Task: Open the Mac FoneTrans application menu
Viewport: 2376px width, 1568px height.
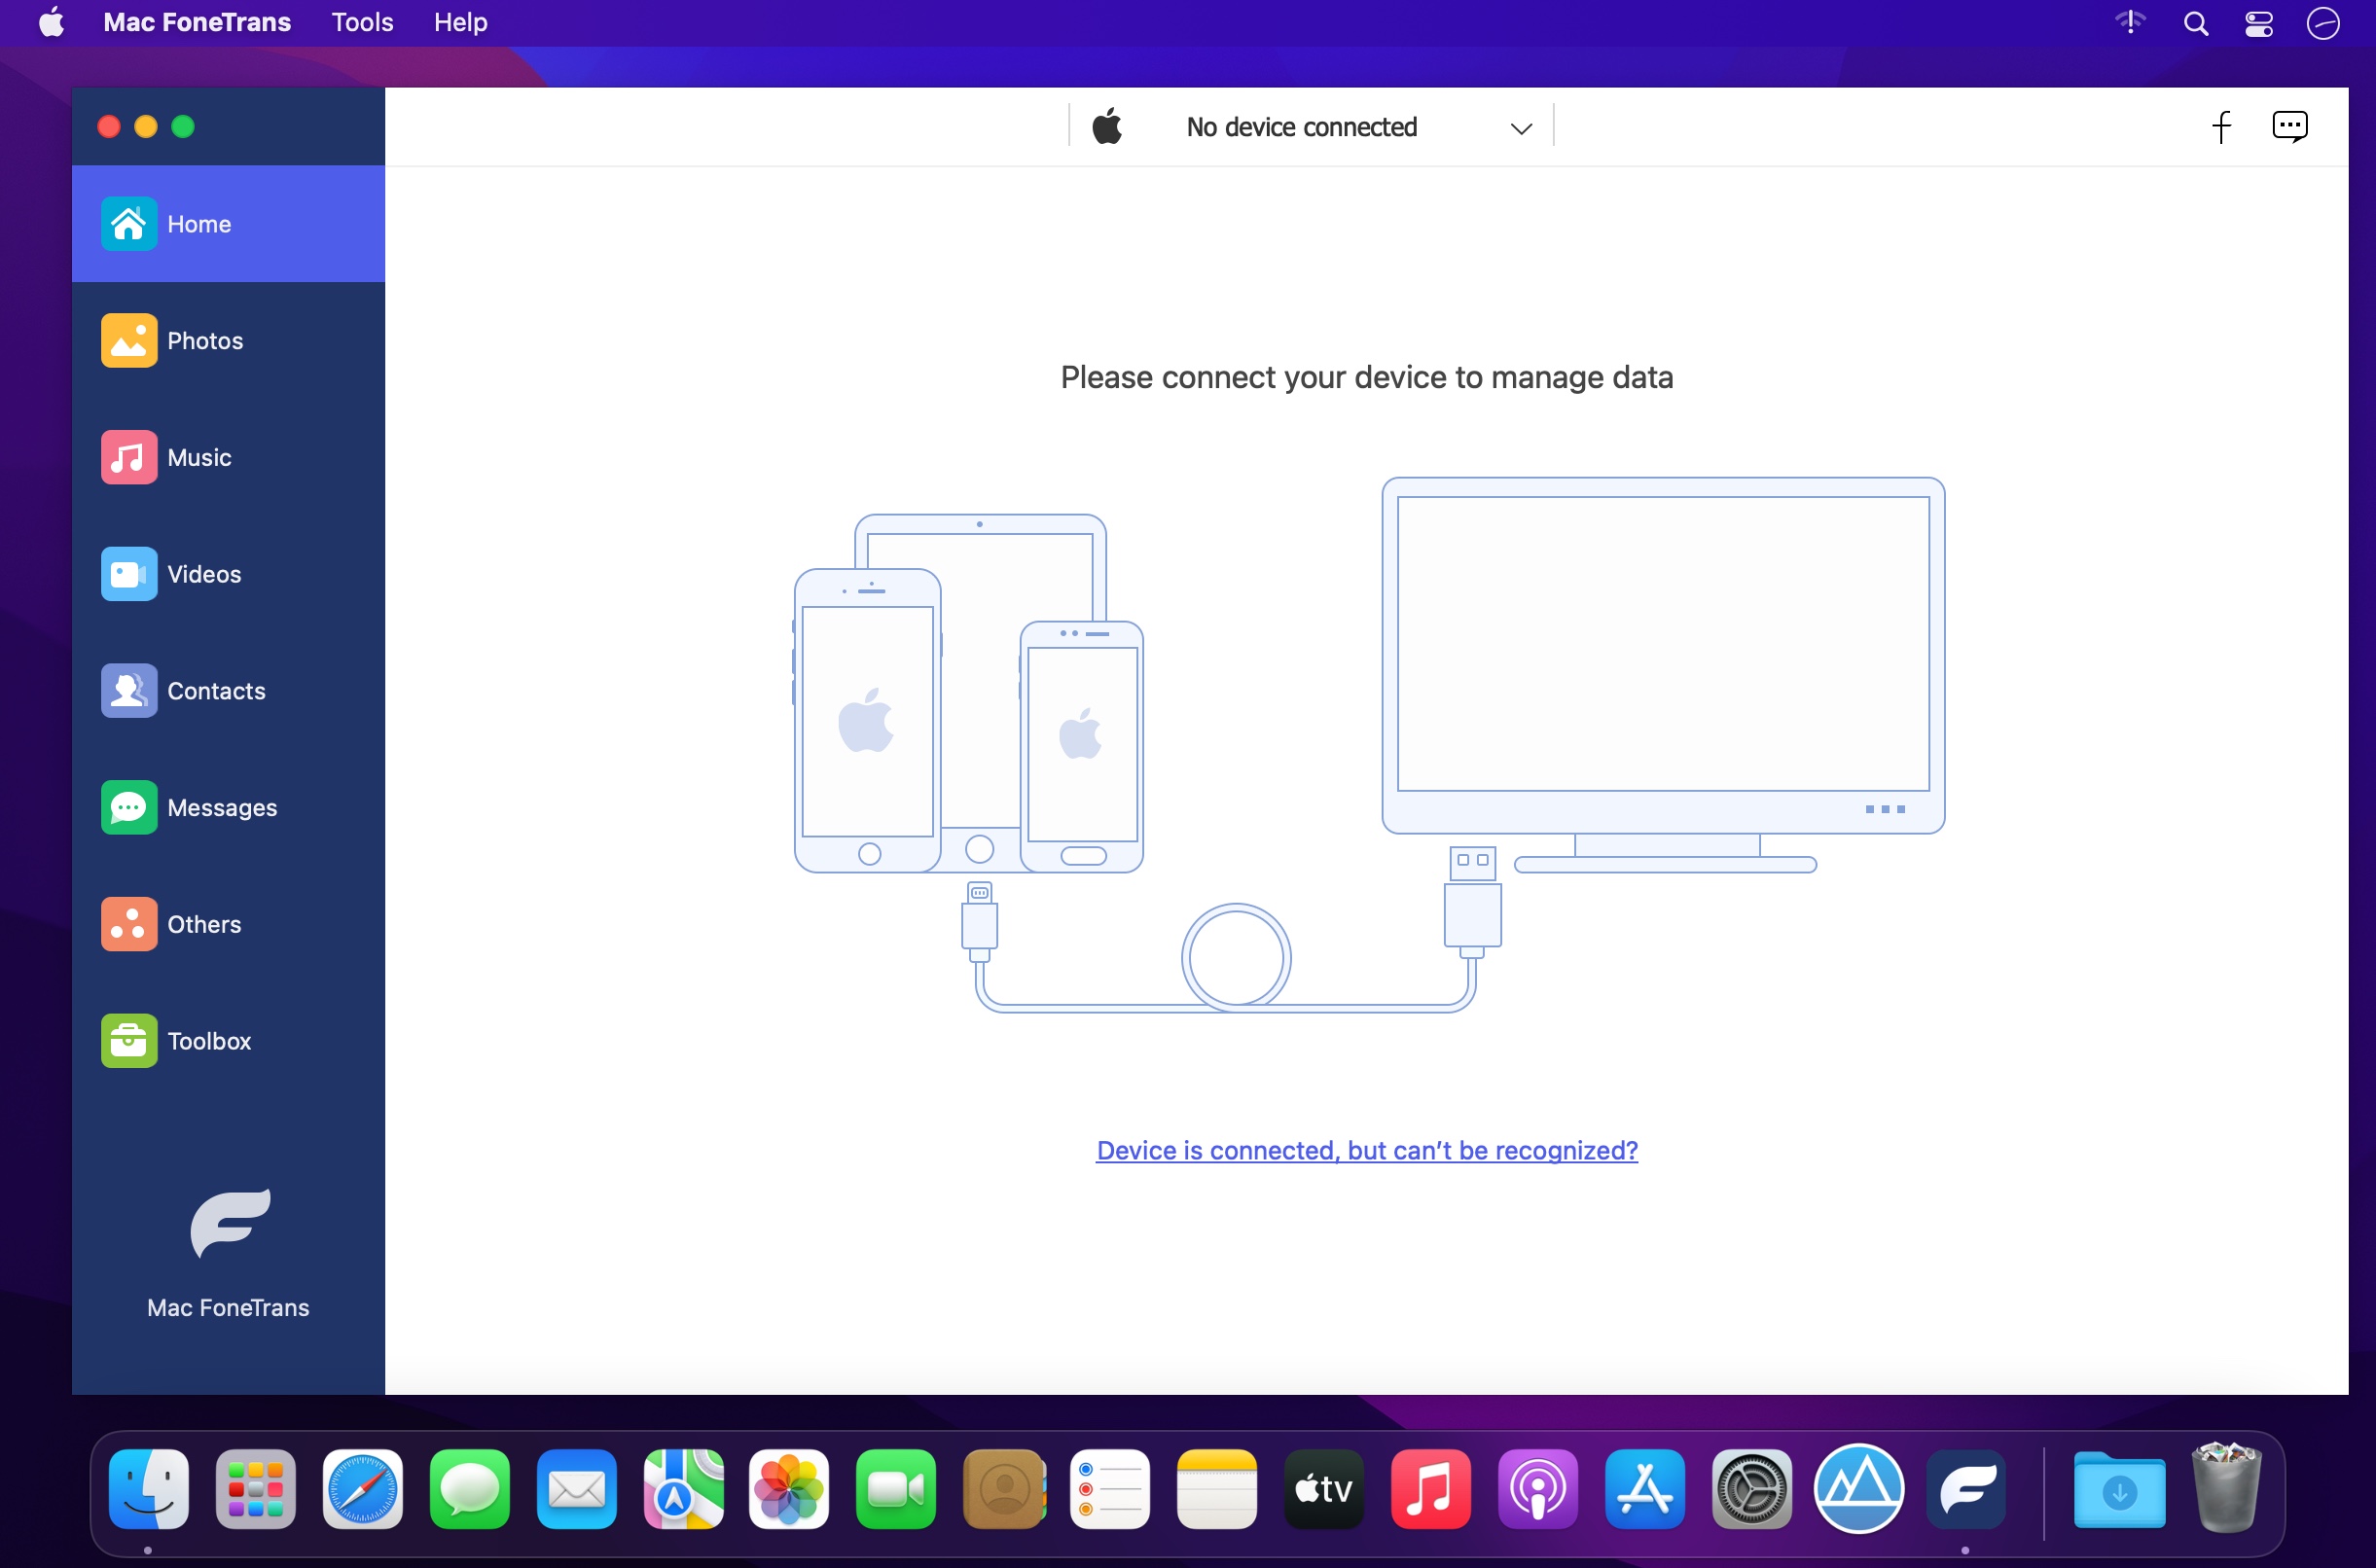Action: point(197,22)
